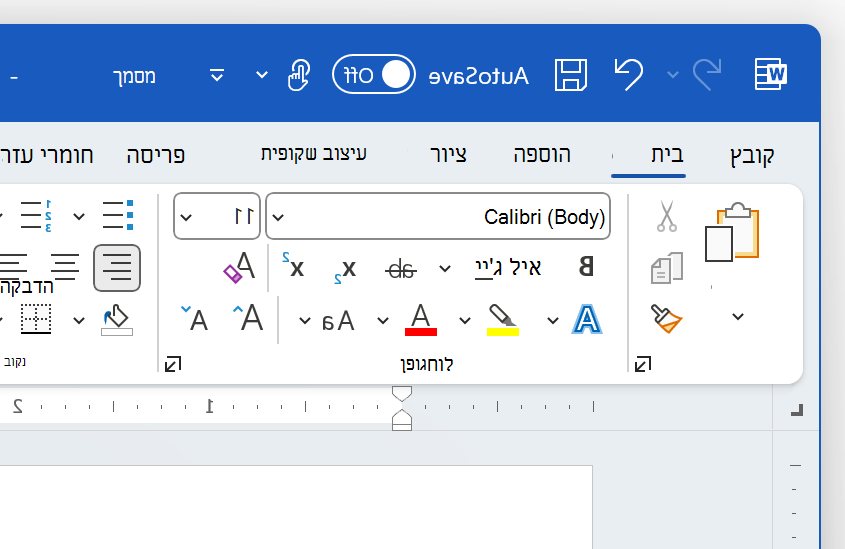
Task: Open the Undo history dropdown arrow
Action: pos(673,75)
